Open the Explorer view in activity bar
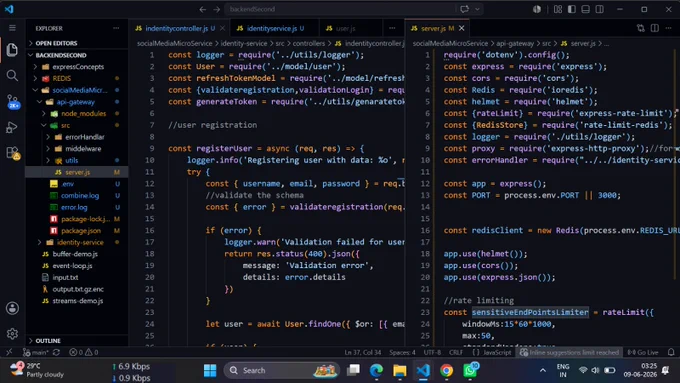Viewport: 680px width, 383px height. (x=12, y=50)
